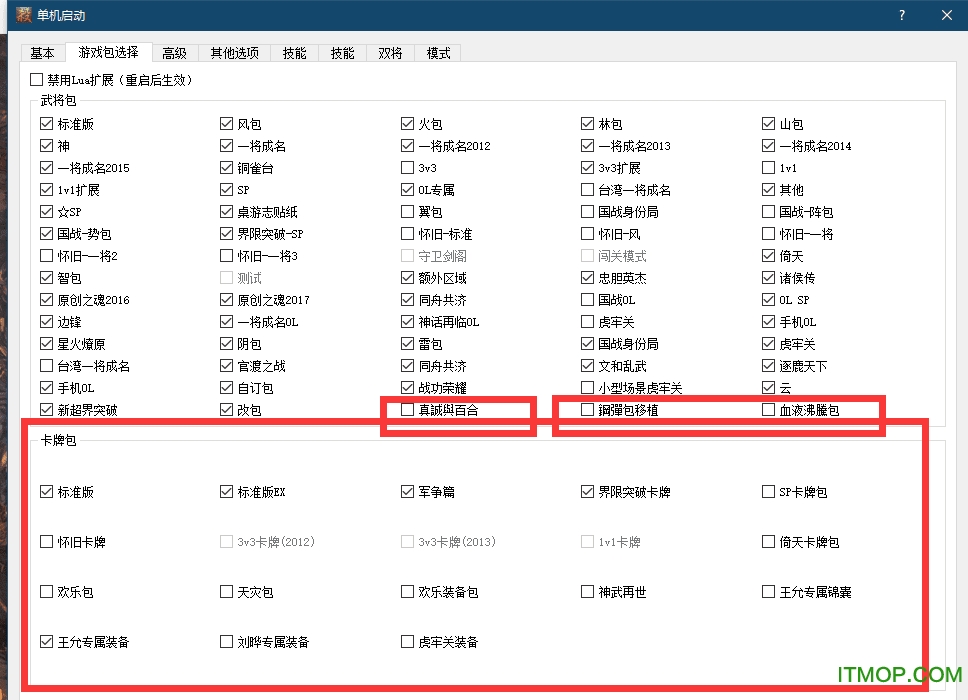
Task: Go to the 其他选项 tab
Action: [x=235, y=53]
